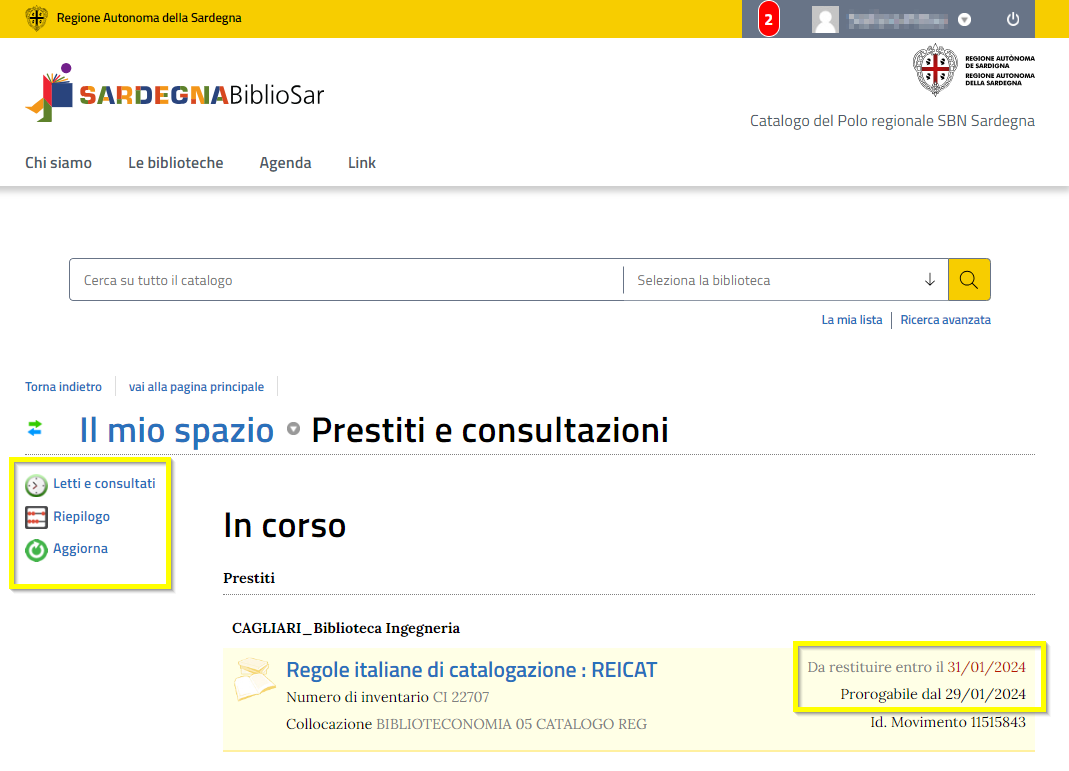Click the open book icon beside the loan
This screenshot has height=771, width=1069.
click(x=254, y=680)
